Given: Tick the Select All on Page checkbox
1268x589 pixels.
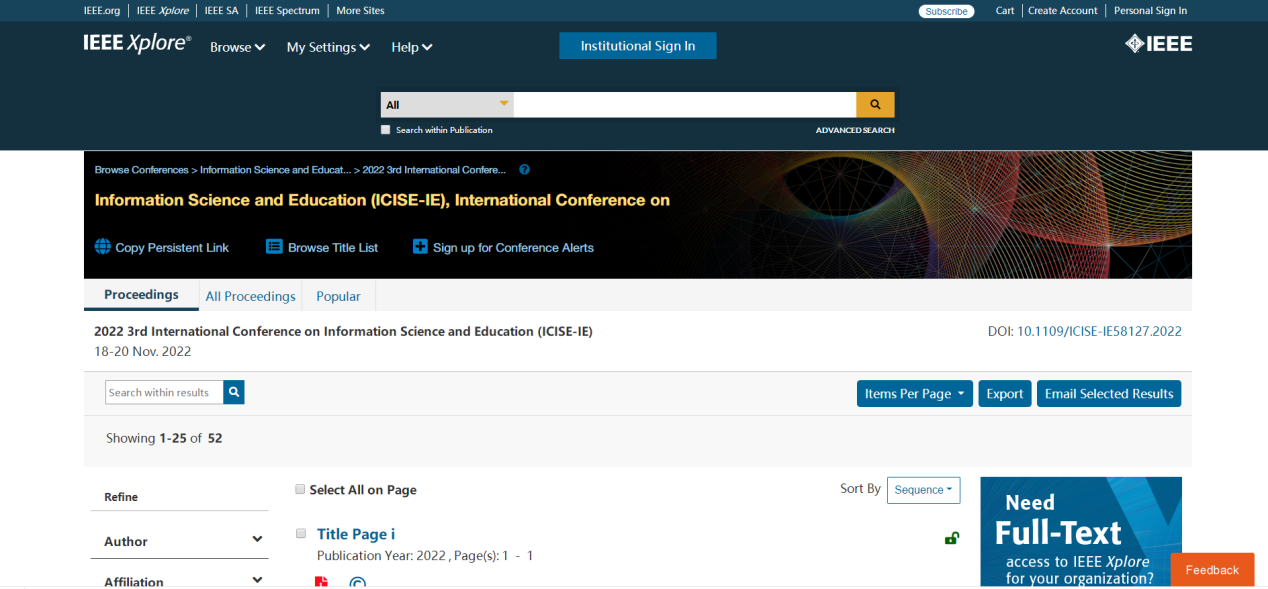Looking at the screenshot, I should pos(300,489).
